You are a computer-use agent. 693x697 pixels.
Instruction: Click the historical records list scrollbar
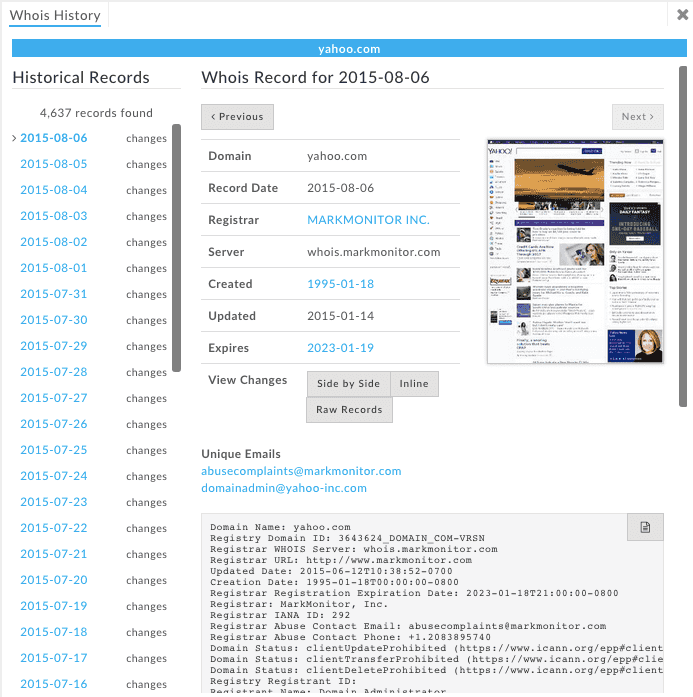pyautogui.click(x=176, y=248)
